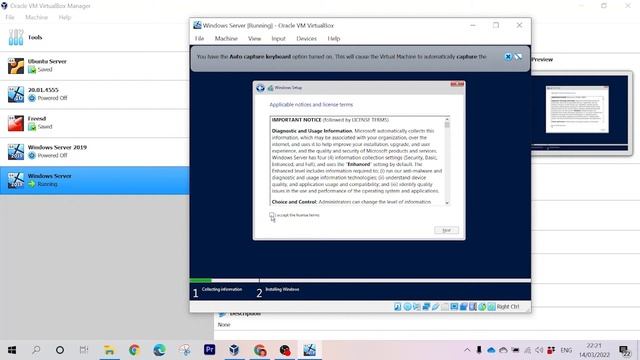Viewport: 640px width, 360px height.
Task: Open the taskbar clock and date
Action: coord(594,350)
